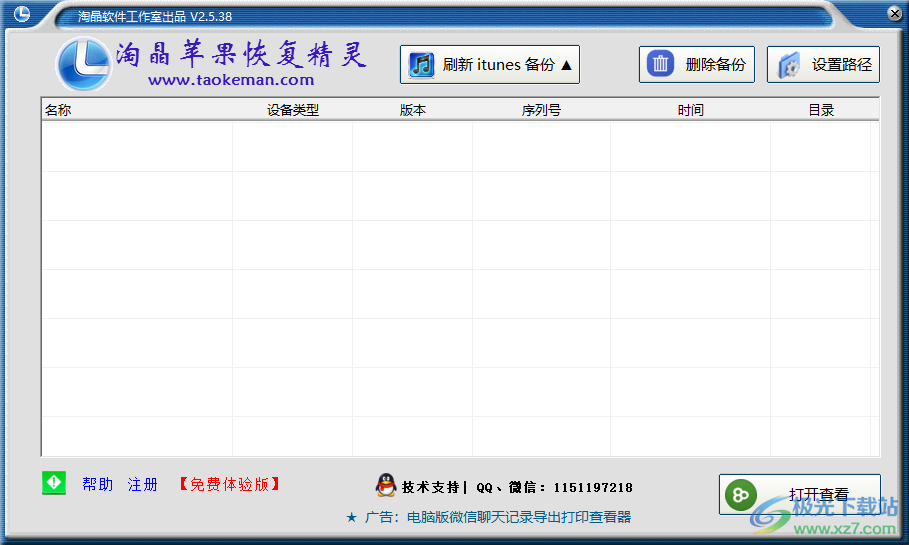Viewport: 909px width, 545px height.
Task: Click the refresh iTunes backup button
Action: (x=489, y=64)
